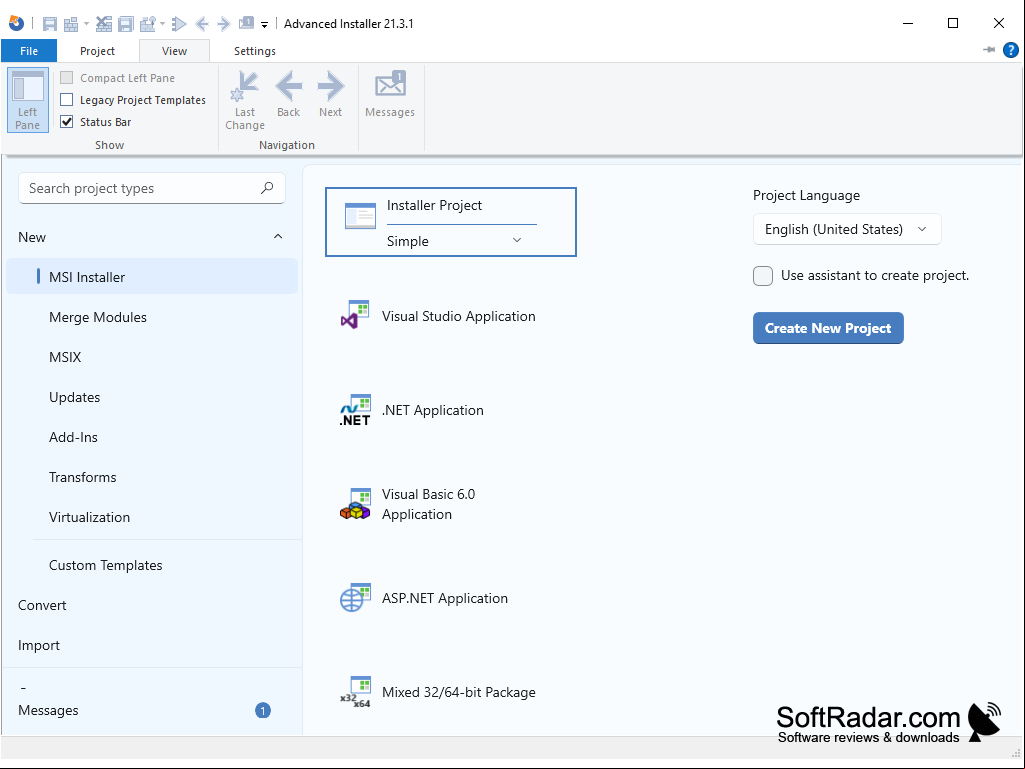Select Merge Modules category

click(97, 317)
